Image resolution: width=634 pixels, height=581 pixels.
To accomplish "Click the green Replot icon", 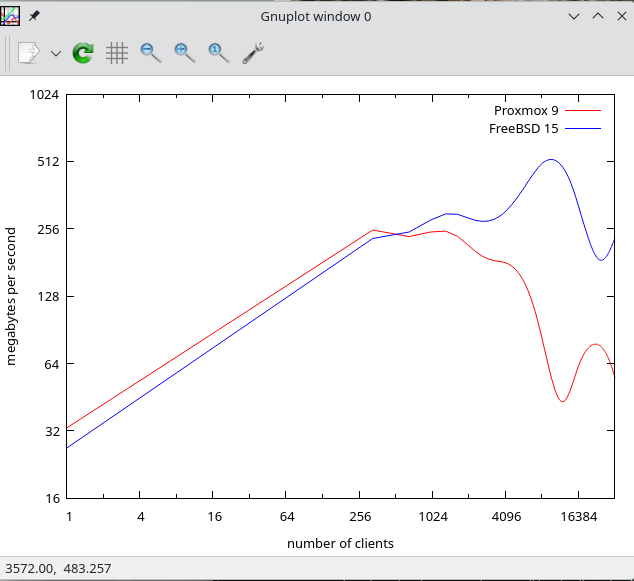I will tap(83, 53).
